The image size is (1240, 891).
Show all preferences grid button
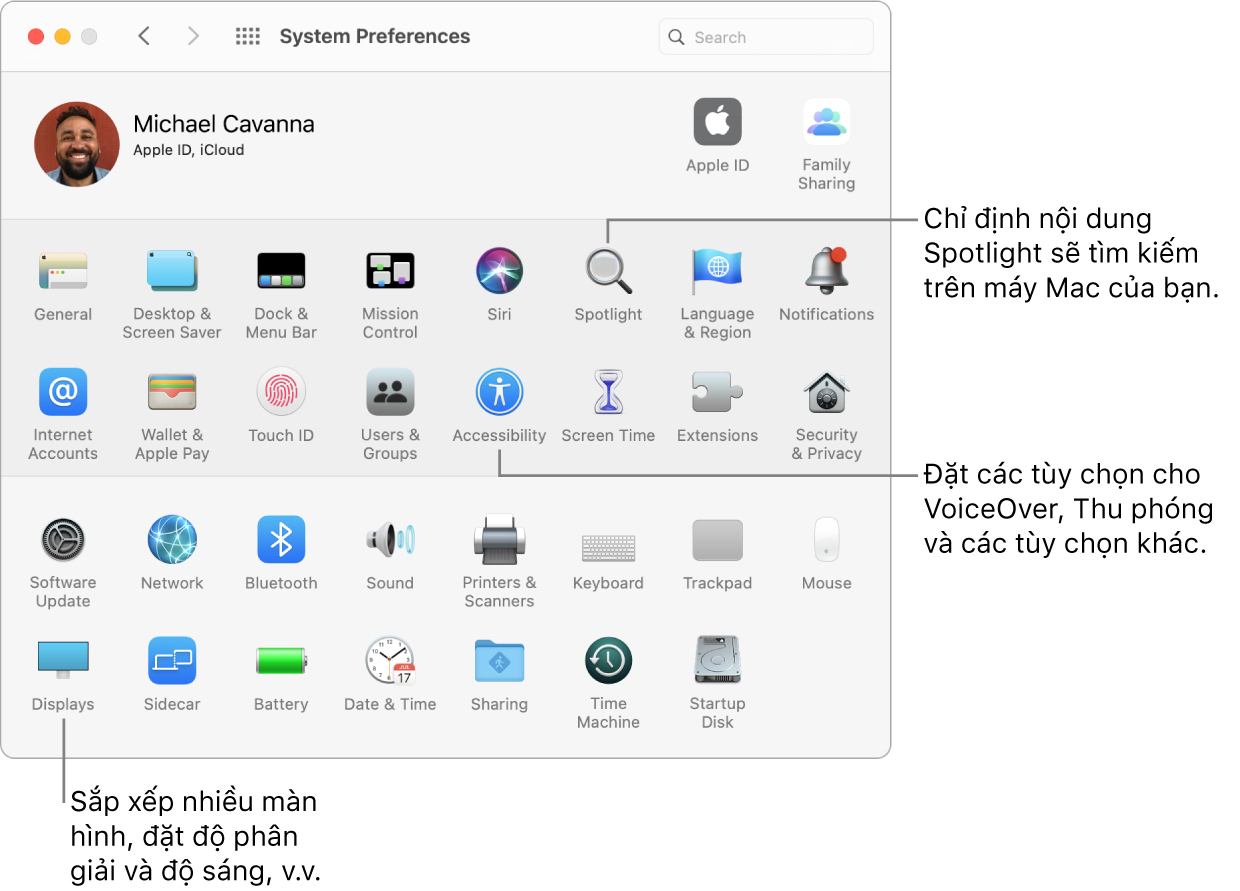pos(247,36)
